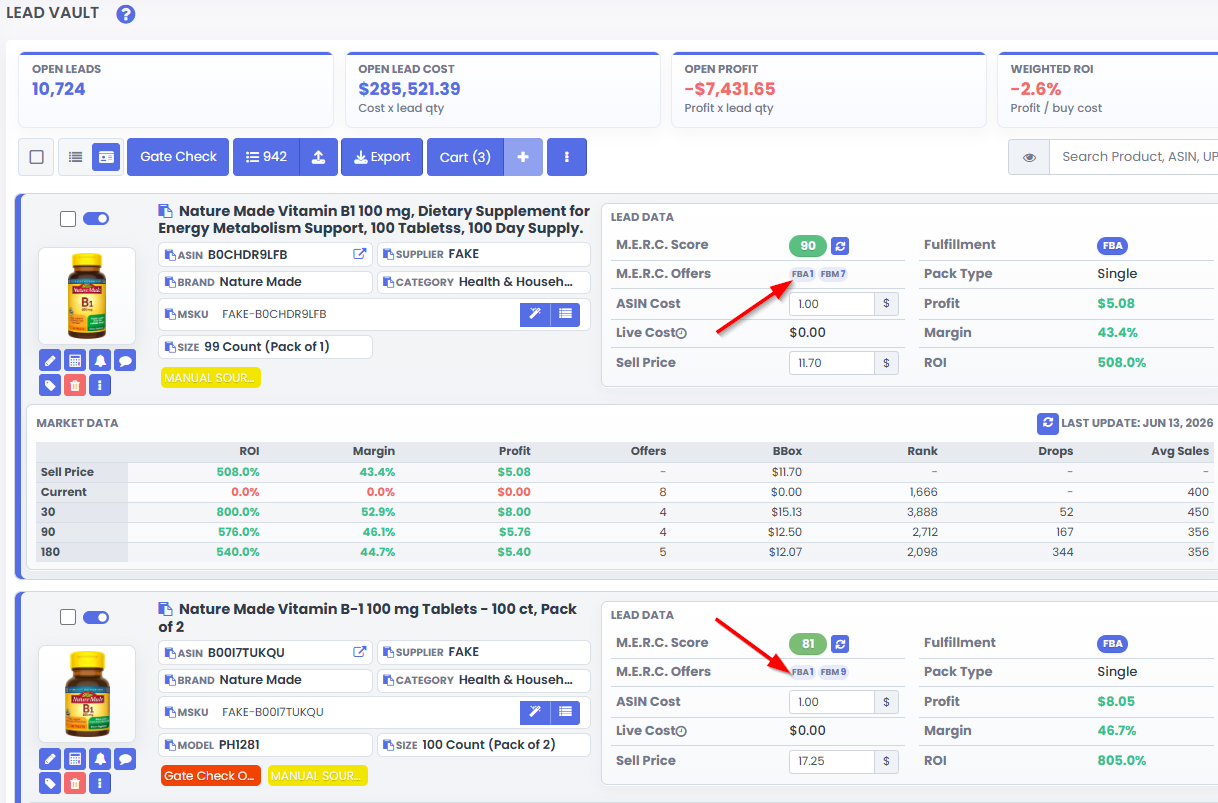Refresh market data beside Last Update
The width and height of the screenshot is (1218, 803).
coord(1047,423)
